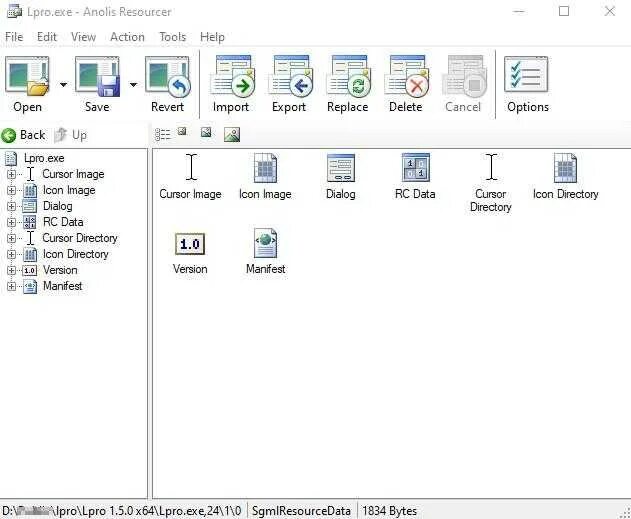Click the Dialog icon in content pane

341,168
